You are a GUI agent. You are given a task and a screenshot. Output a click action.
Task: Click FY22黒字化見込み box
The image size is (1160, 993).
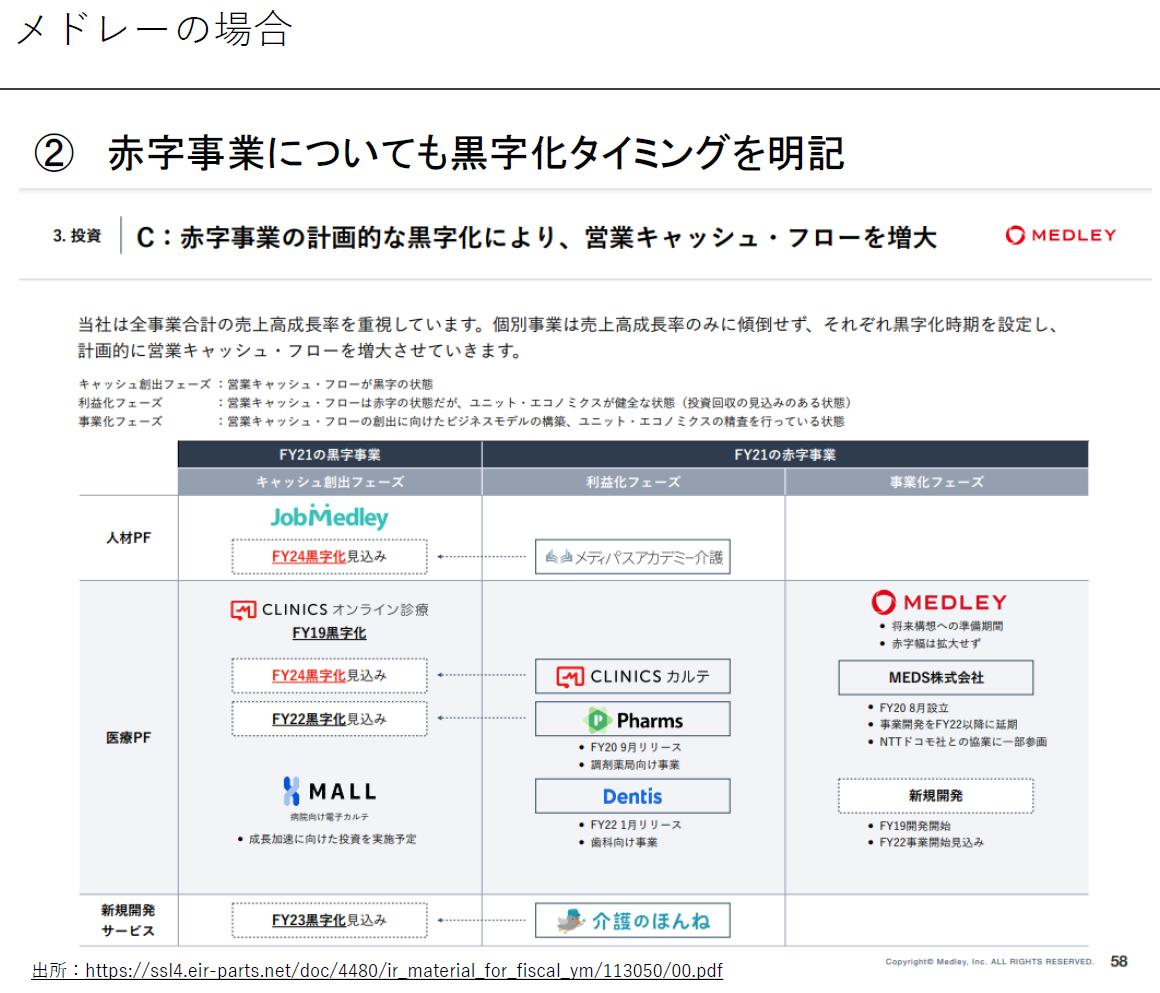(x=329, y=719)
